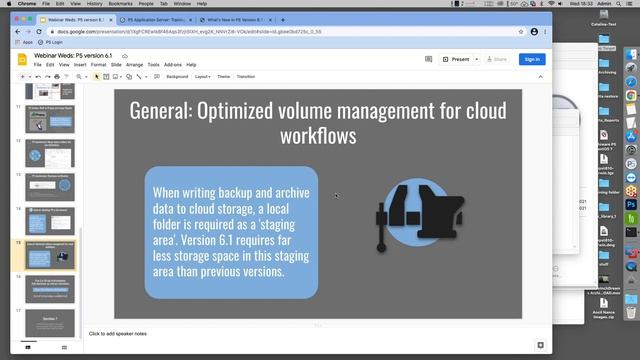
Task: Click the Transition button
Action: 246,77
